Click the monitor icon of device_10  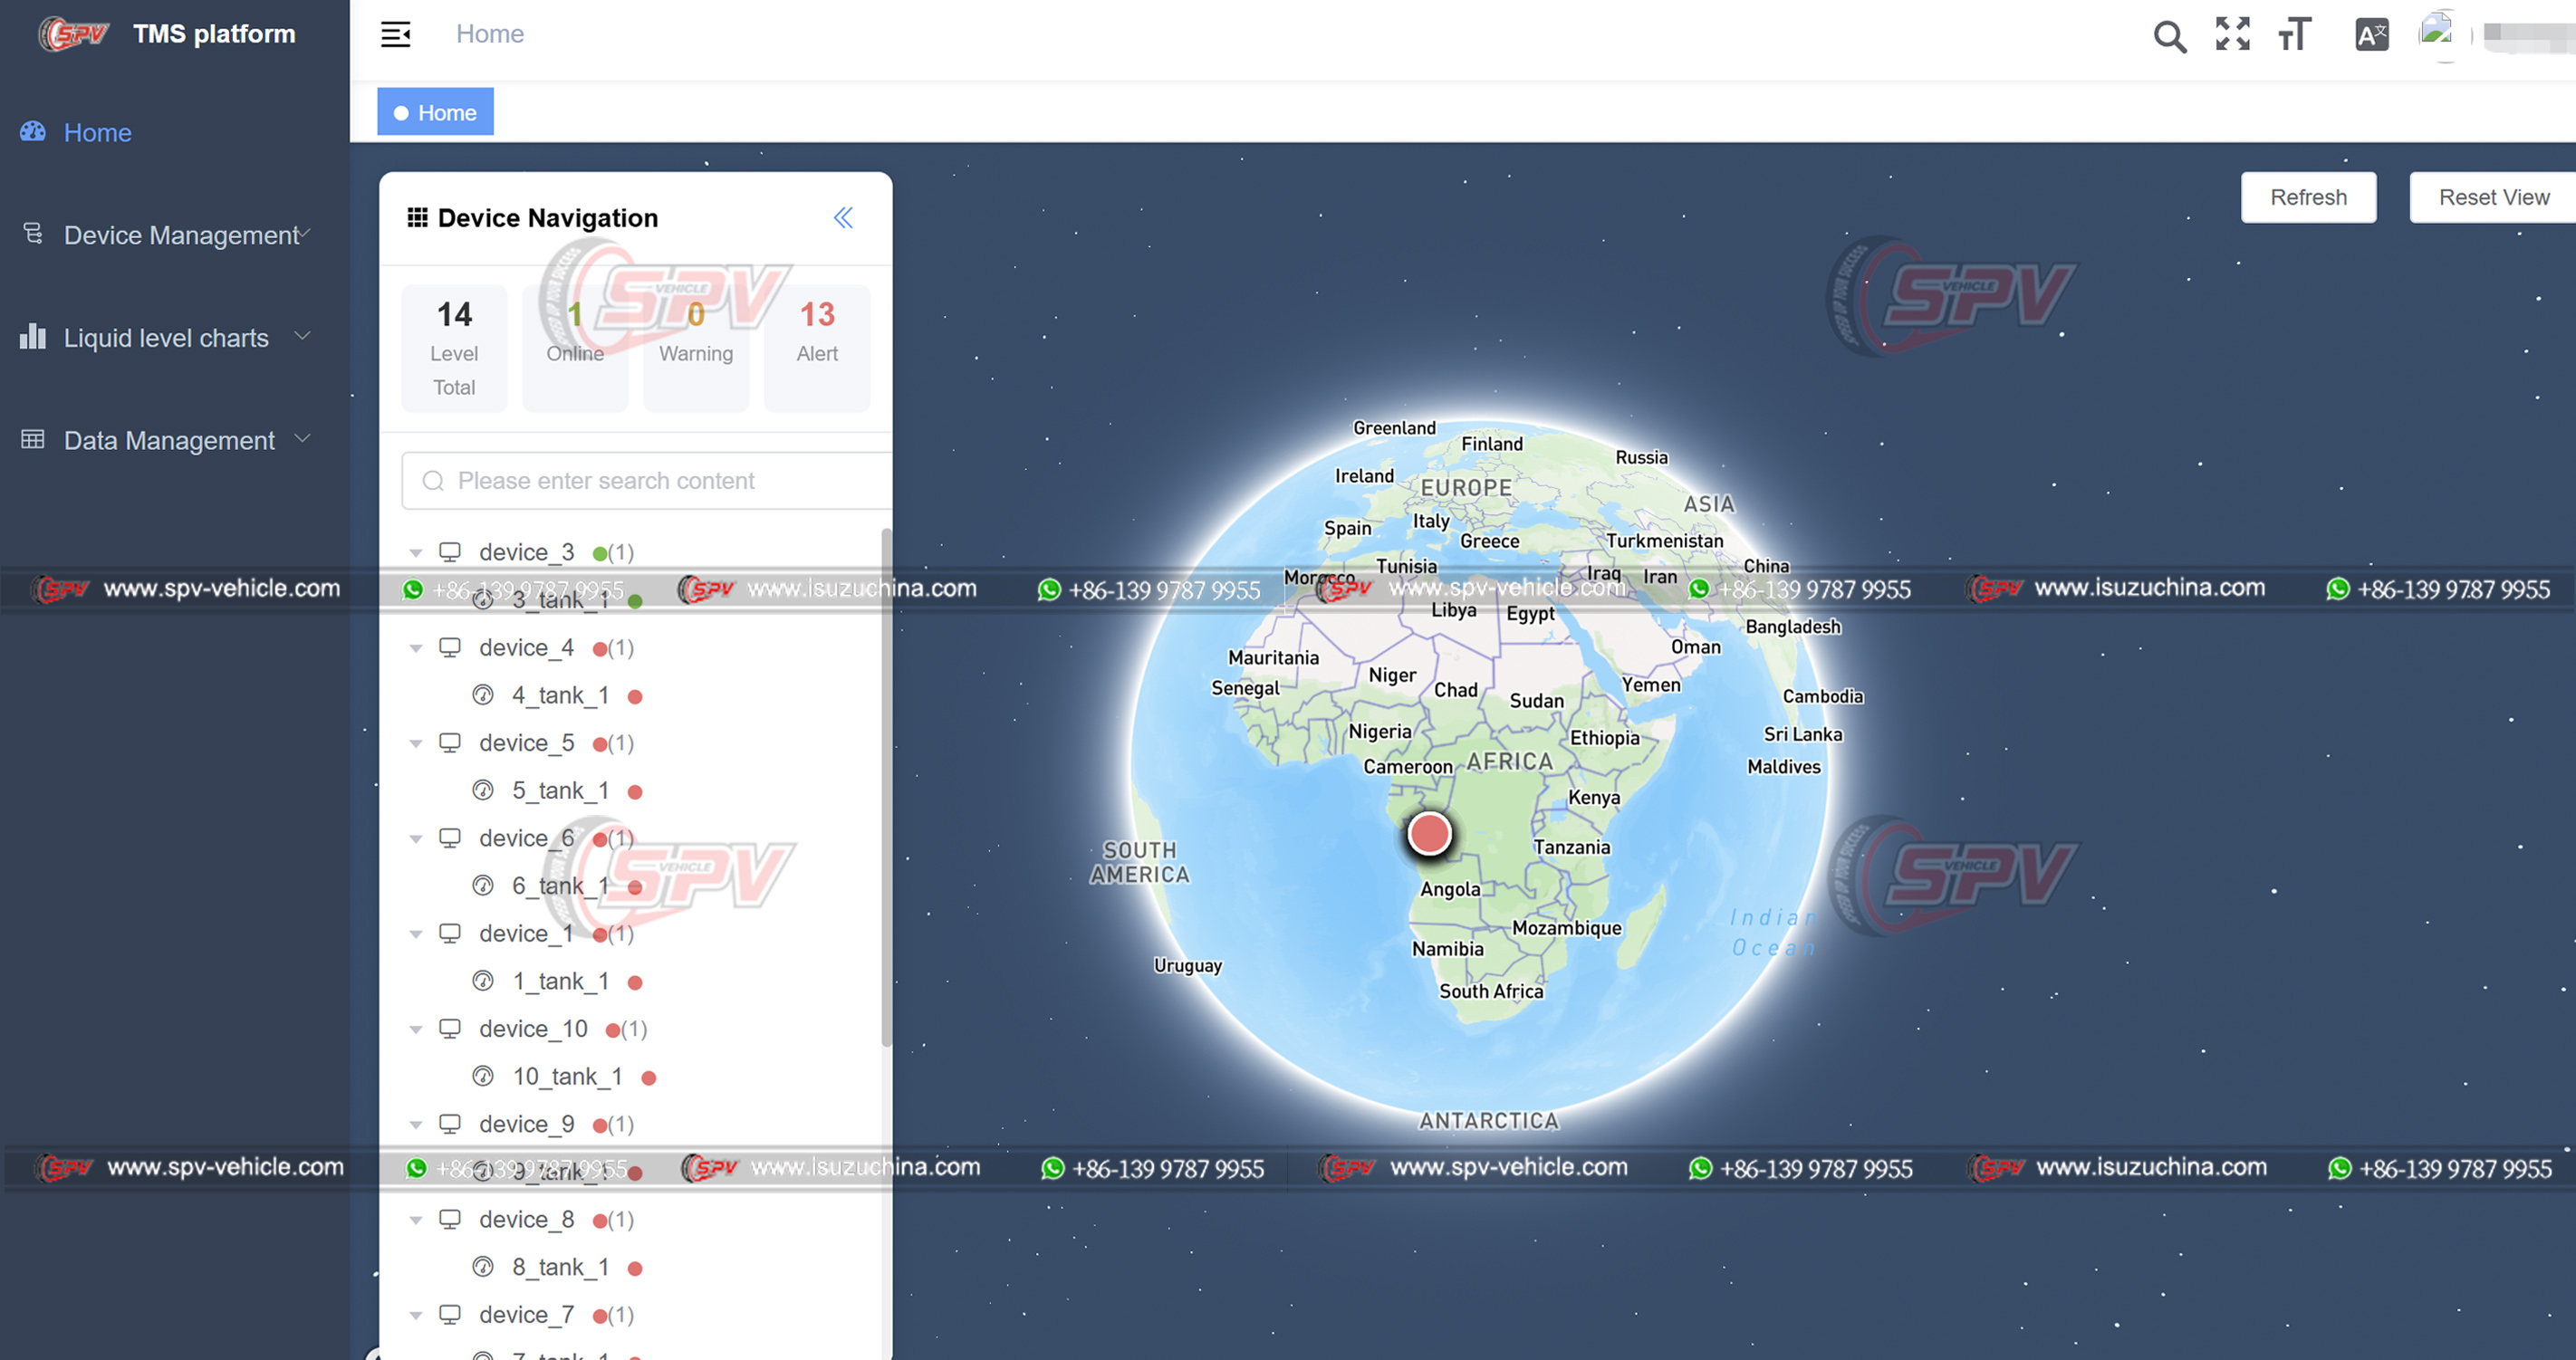click(450, 1028)
